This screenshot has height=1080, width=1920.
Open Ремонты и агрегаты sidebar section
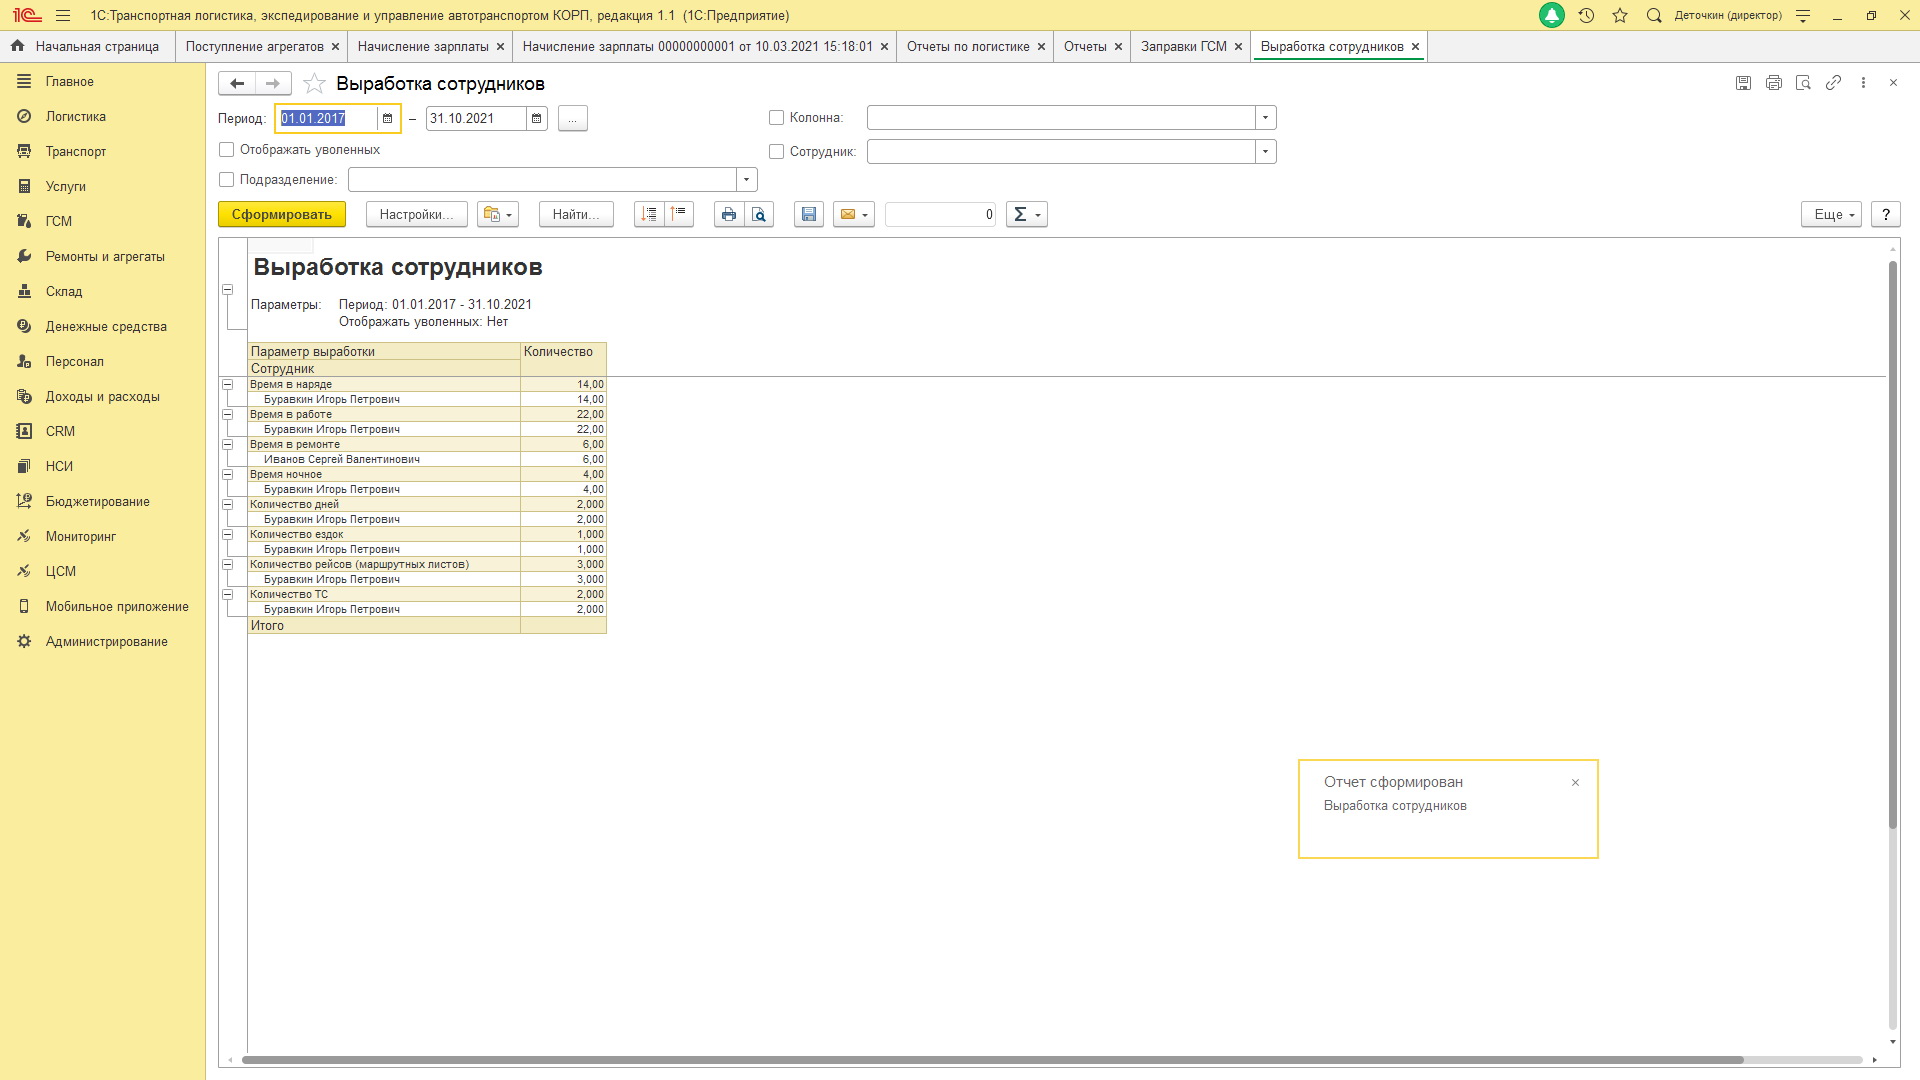[x=105, y=256]
